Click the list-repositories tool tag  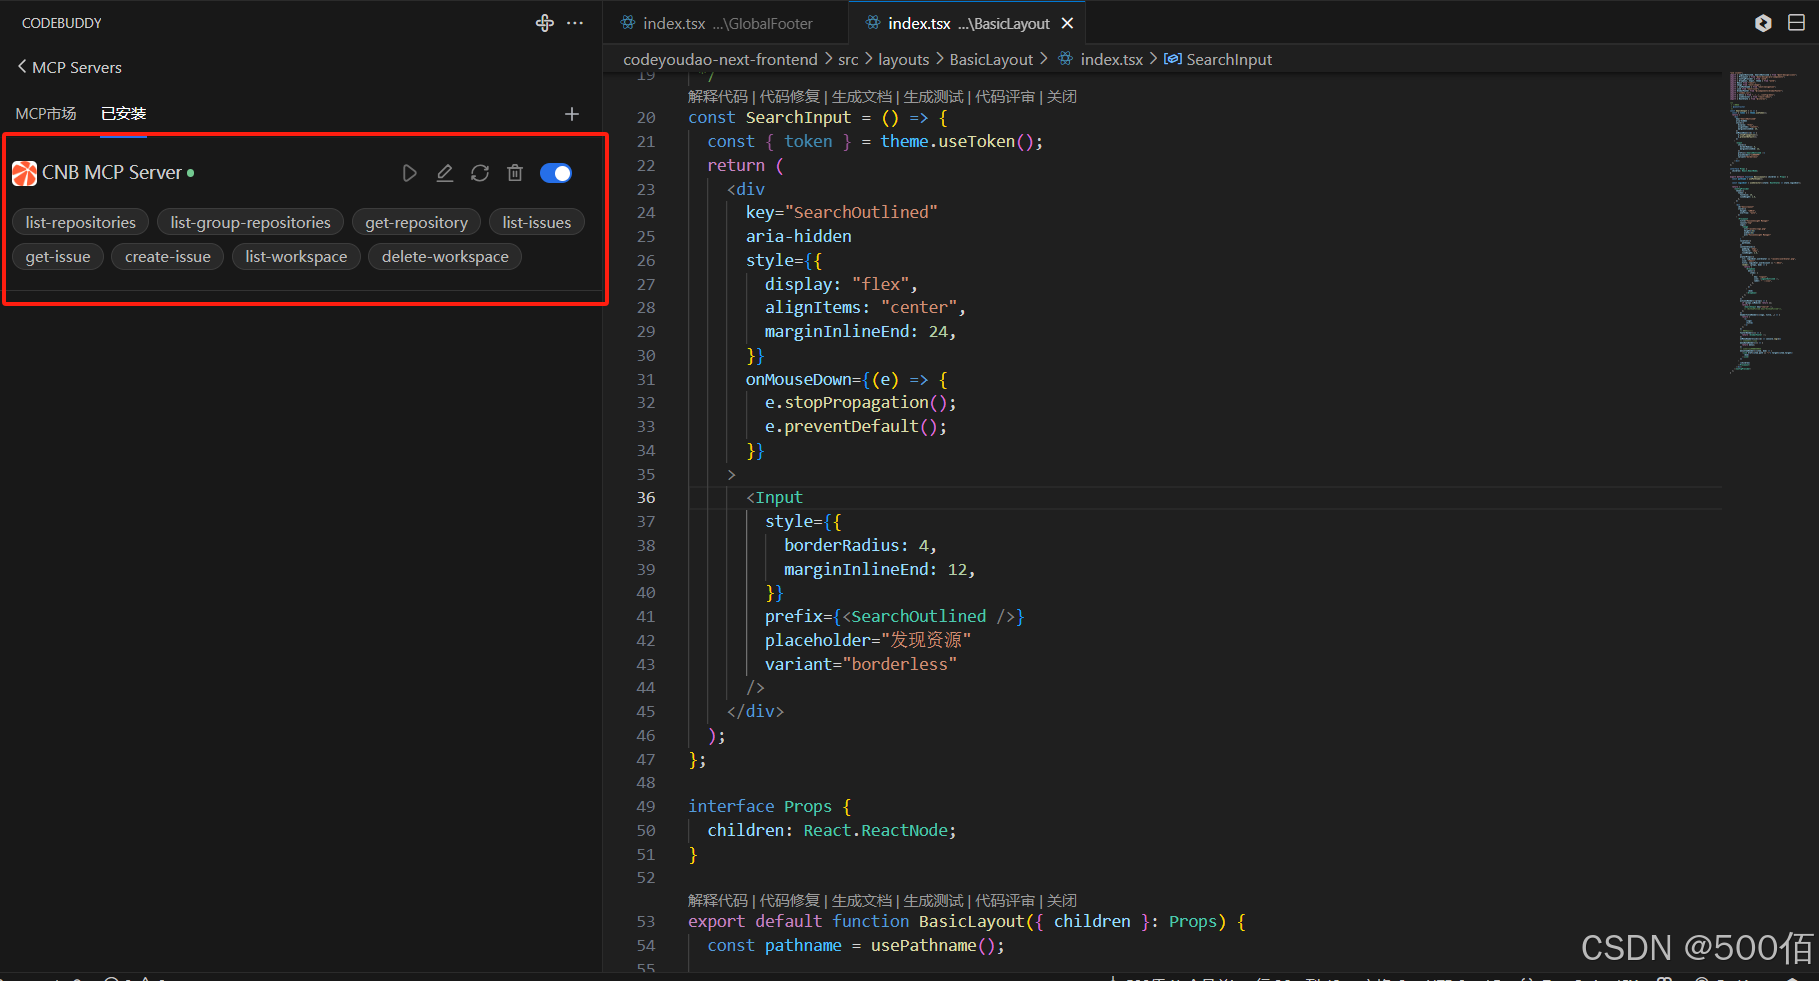point(81,222)
